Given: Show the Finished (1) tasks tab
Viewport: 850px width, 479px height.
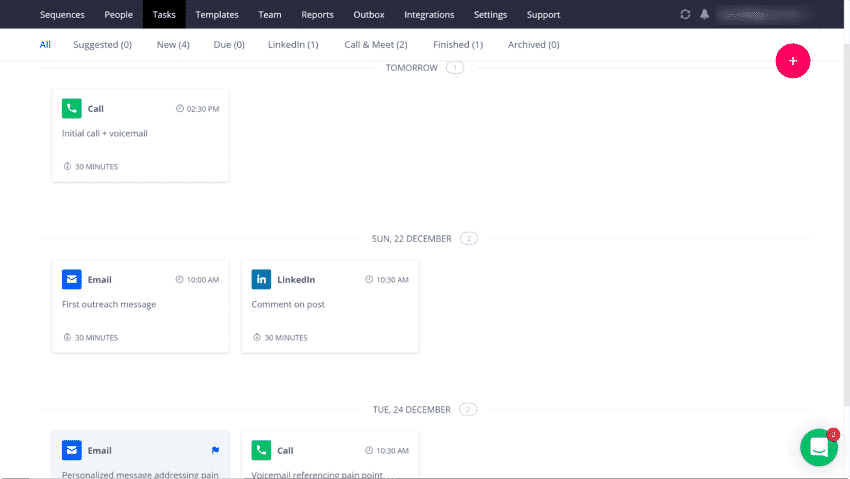Looking at the screenshot, I should click(458, 44).
